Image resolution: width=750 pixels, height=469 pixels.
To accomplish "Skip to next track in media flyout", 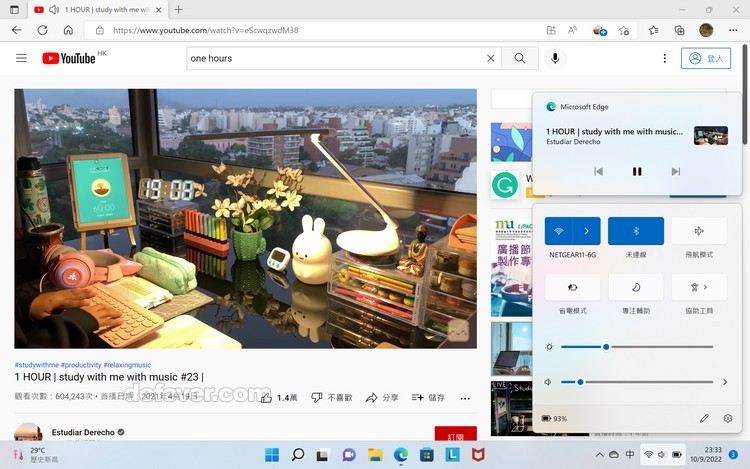I will click(x=675, y=171).
